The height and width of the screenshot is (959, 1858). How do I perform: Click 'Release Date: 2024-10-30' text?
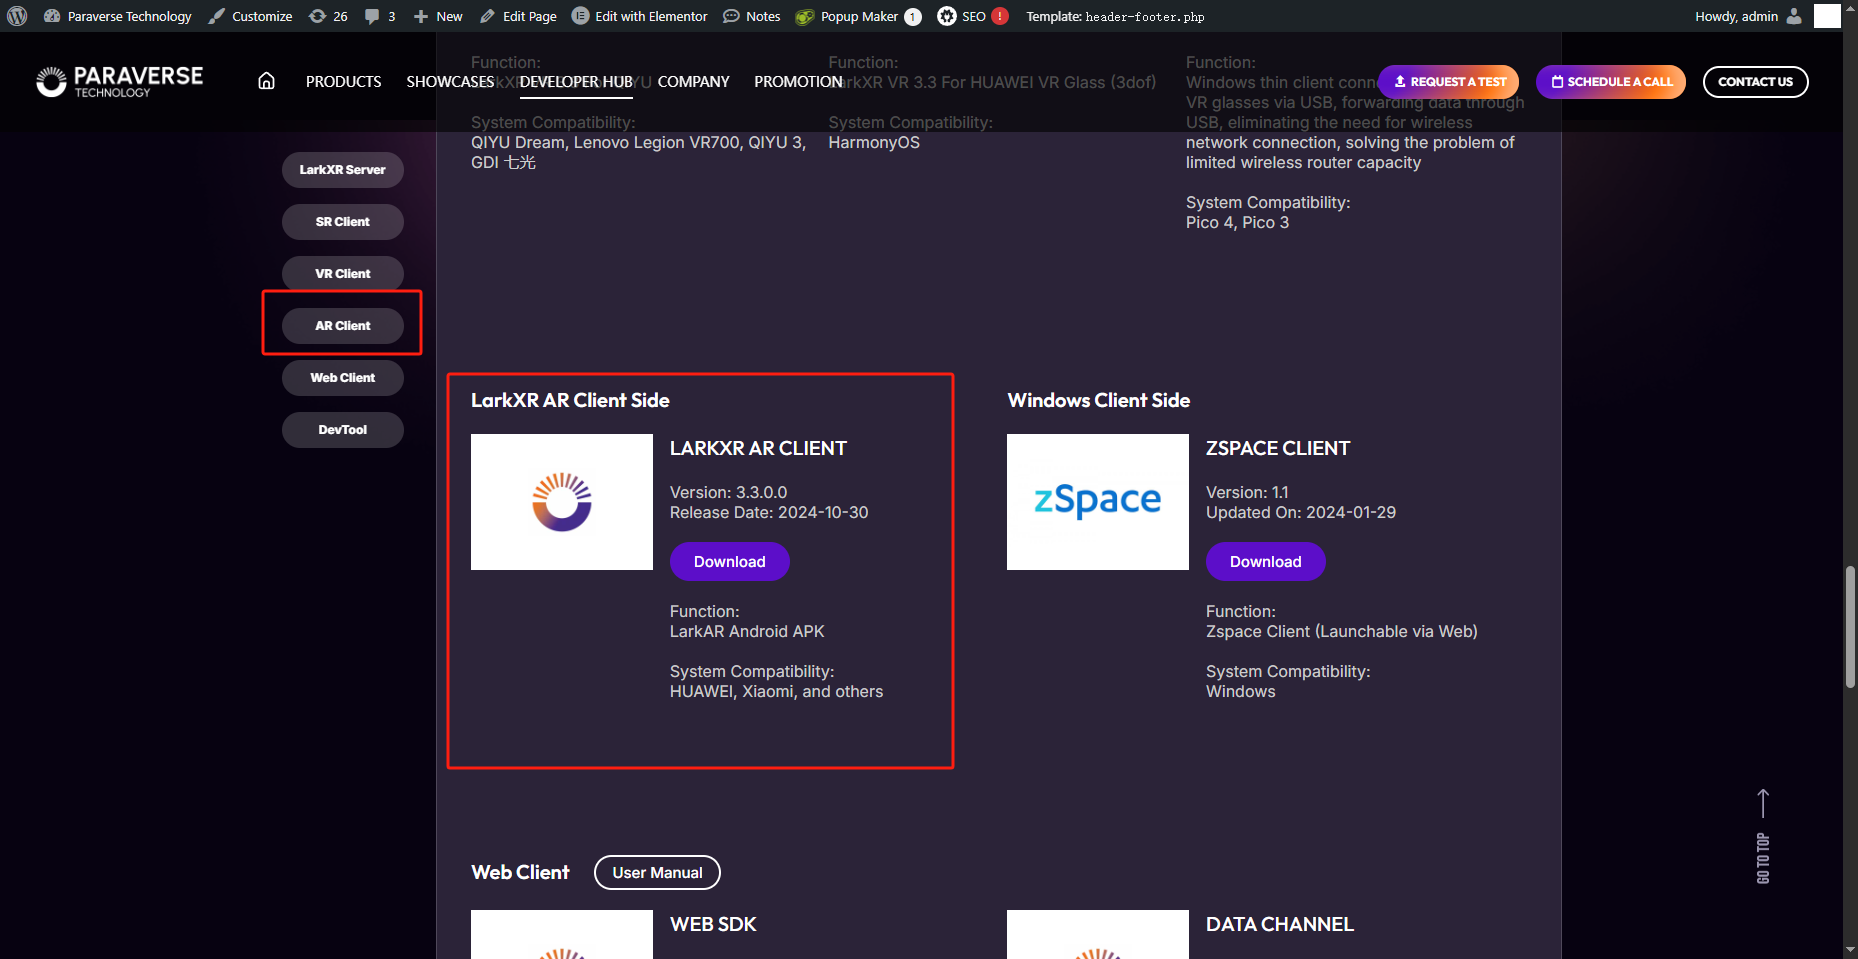pyautogui.click(x=769, y=512)
